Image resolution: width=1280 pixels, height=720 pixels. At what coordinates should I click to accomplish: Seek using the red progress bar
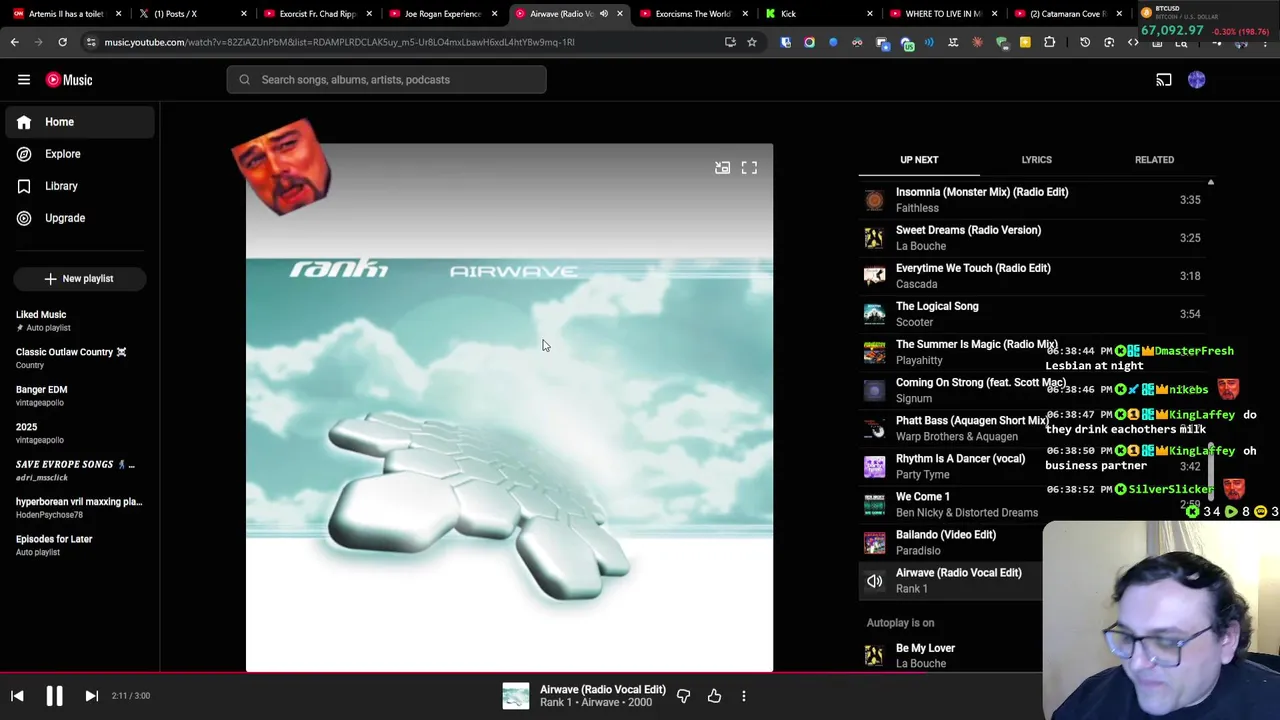click(640, 672)
